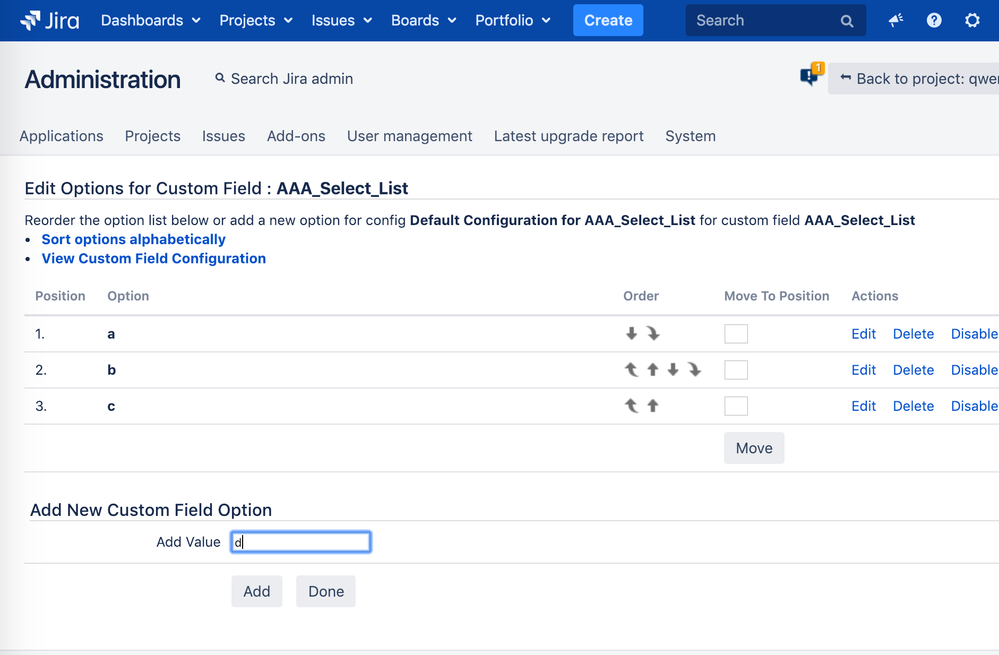Move option a to the last position

653,333
